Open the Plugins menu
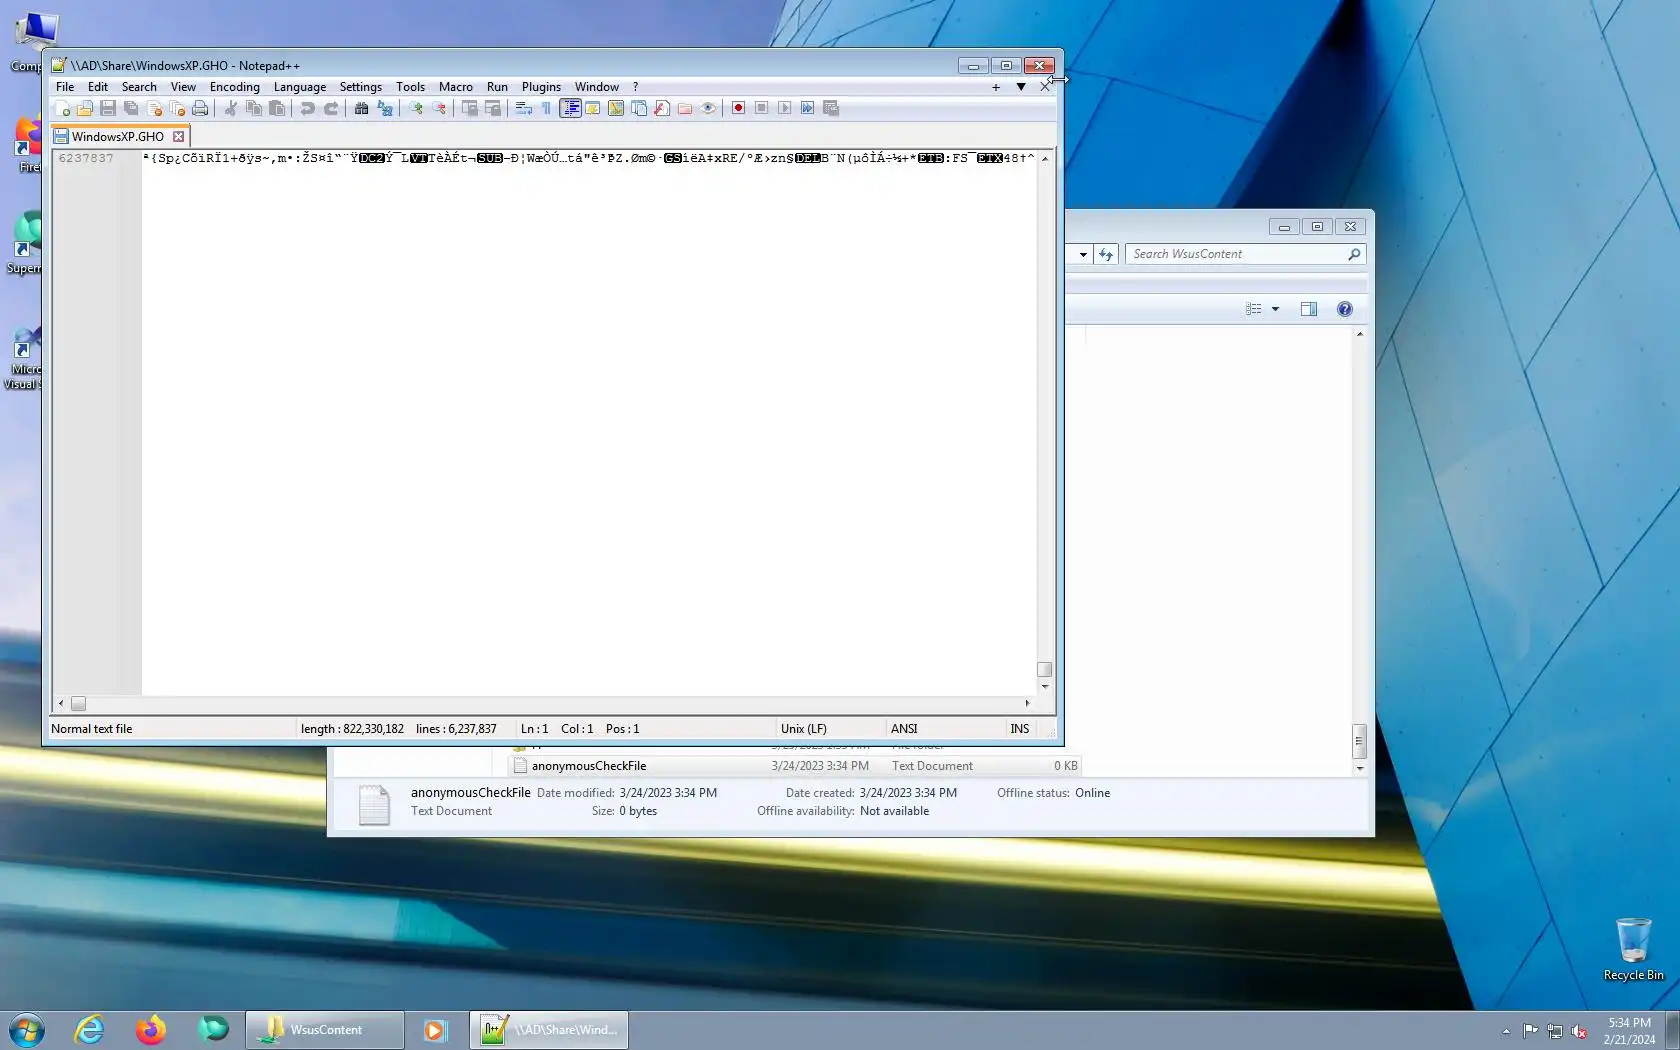Viewport: 1680px width, 1050px height. click(541, 87)
